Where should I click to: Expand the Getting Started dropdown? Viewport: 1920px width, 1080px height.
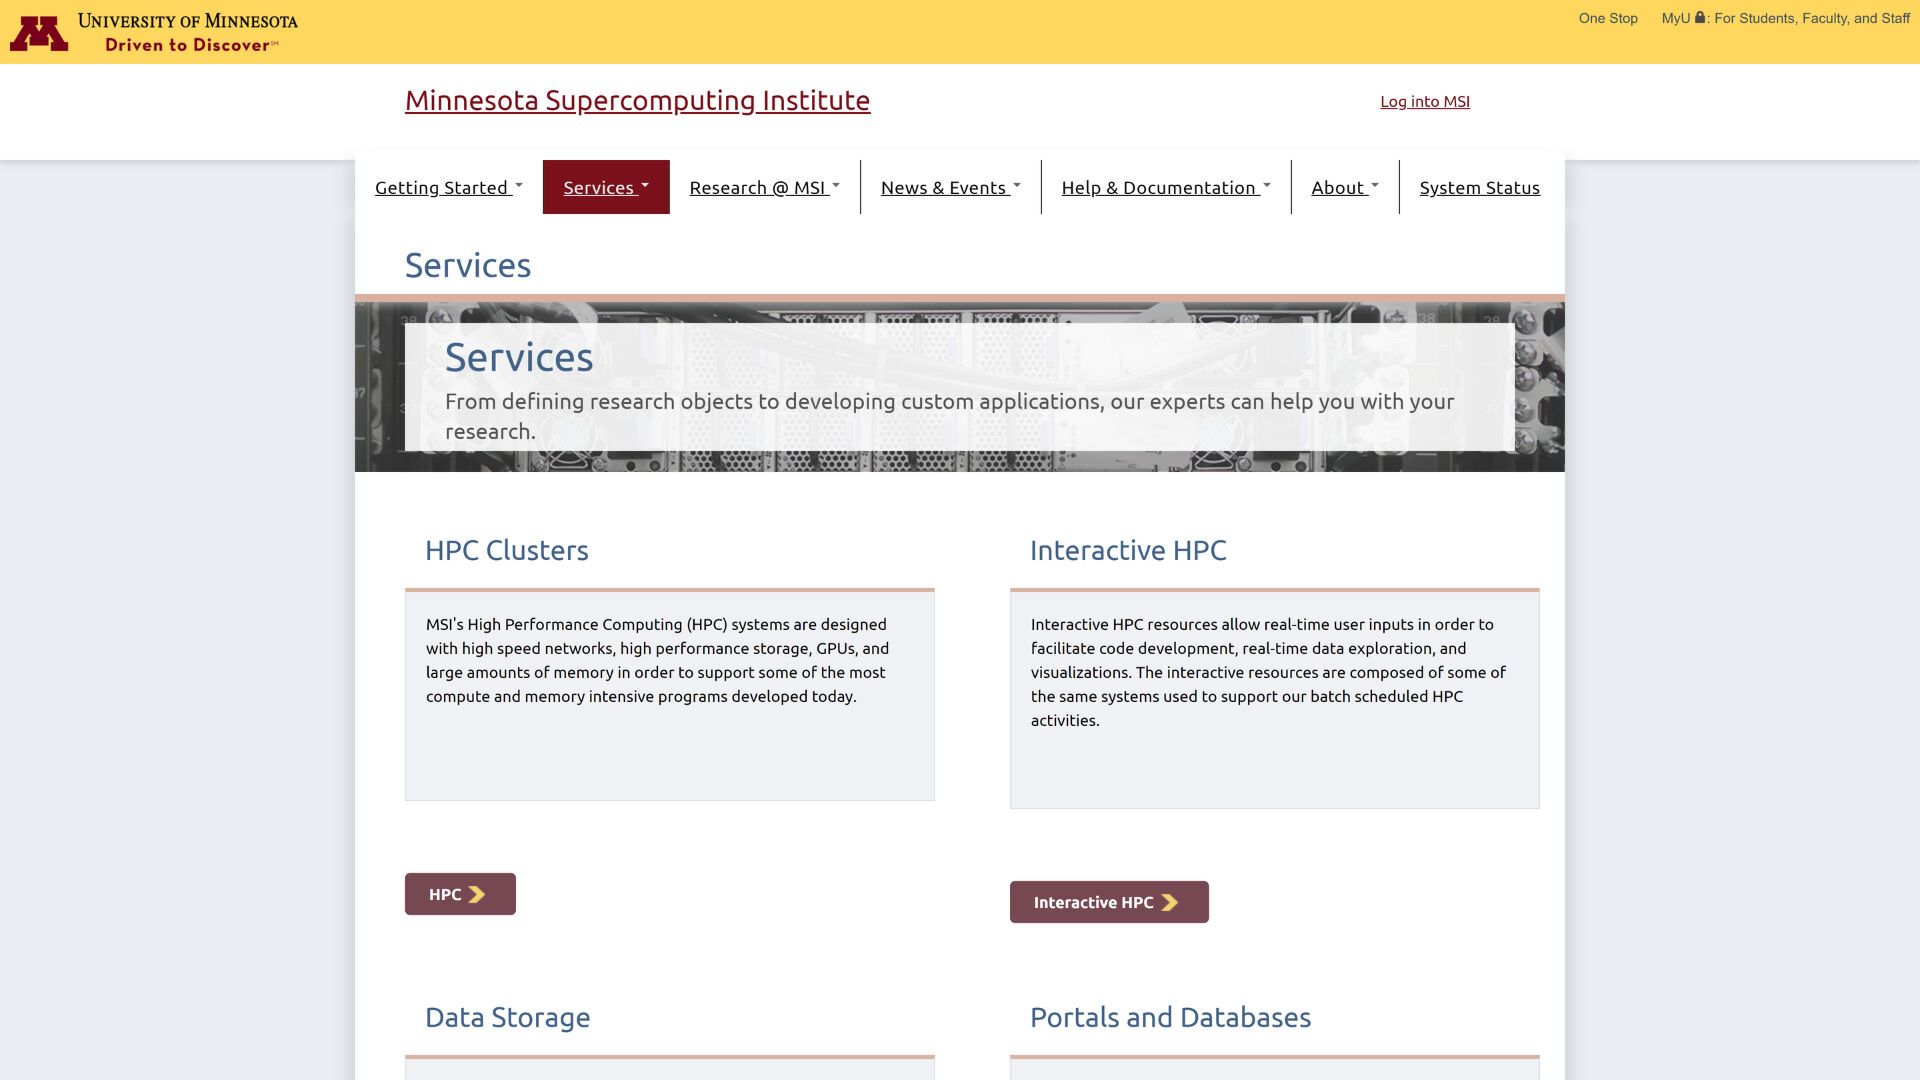coord(448,186)
